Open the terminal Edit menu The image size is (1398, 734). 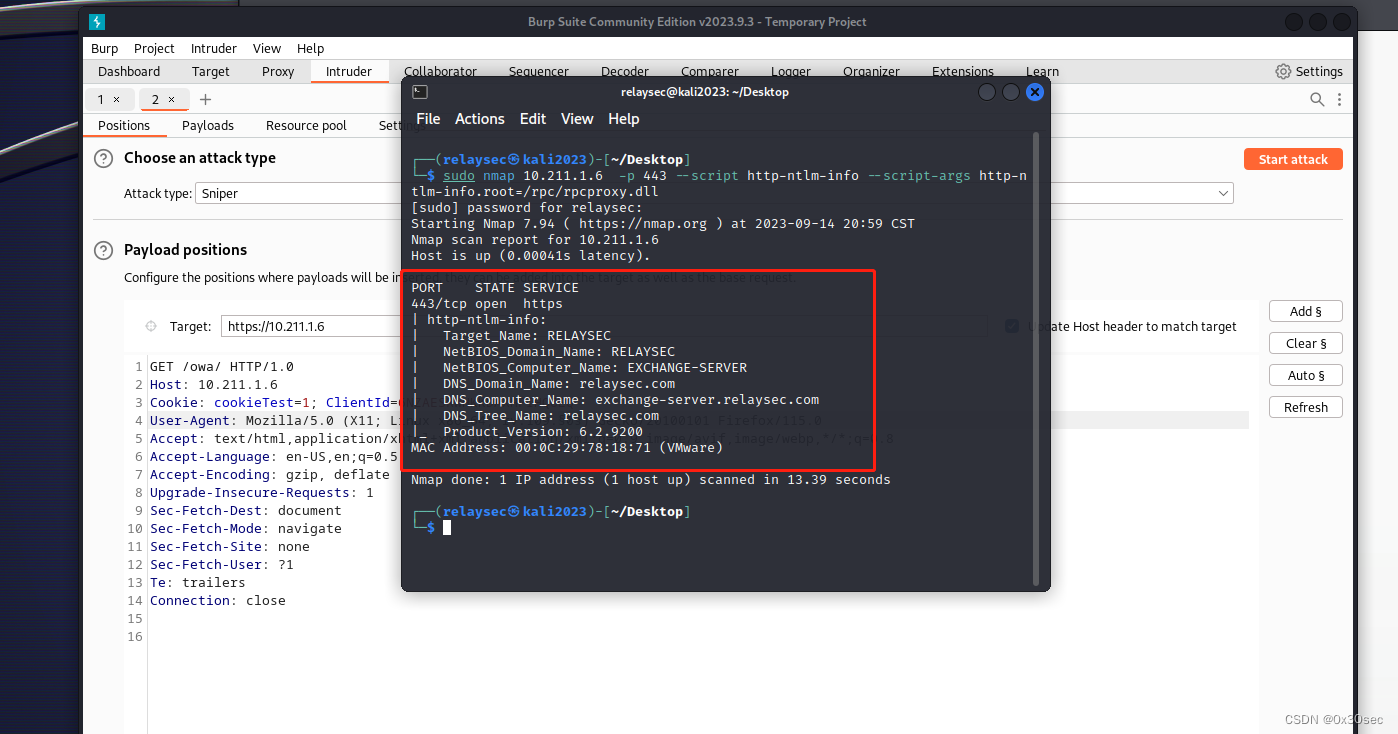pos(533,119)
